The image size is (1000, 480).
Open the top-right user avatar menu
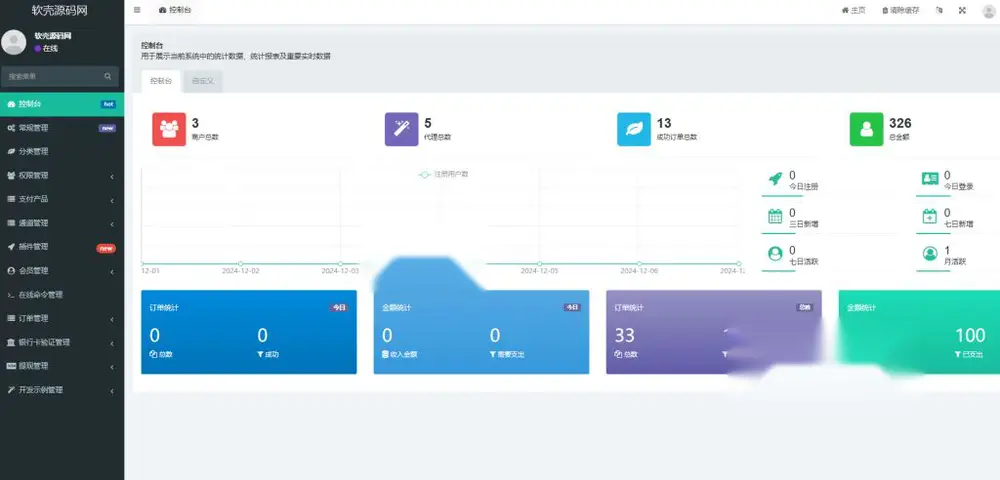(989, 11)
